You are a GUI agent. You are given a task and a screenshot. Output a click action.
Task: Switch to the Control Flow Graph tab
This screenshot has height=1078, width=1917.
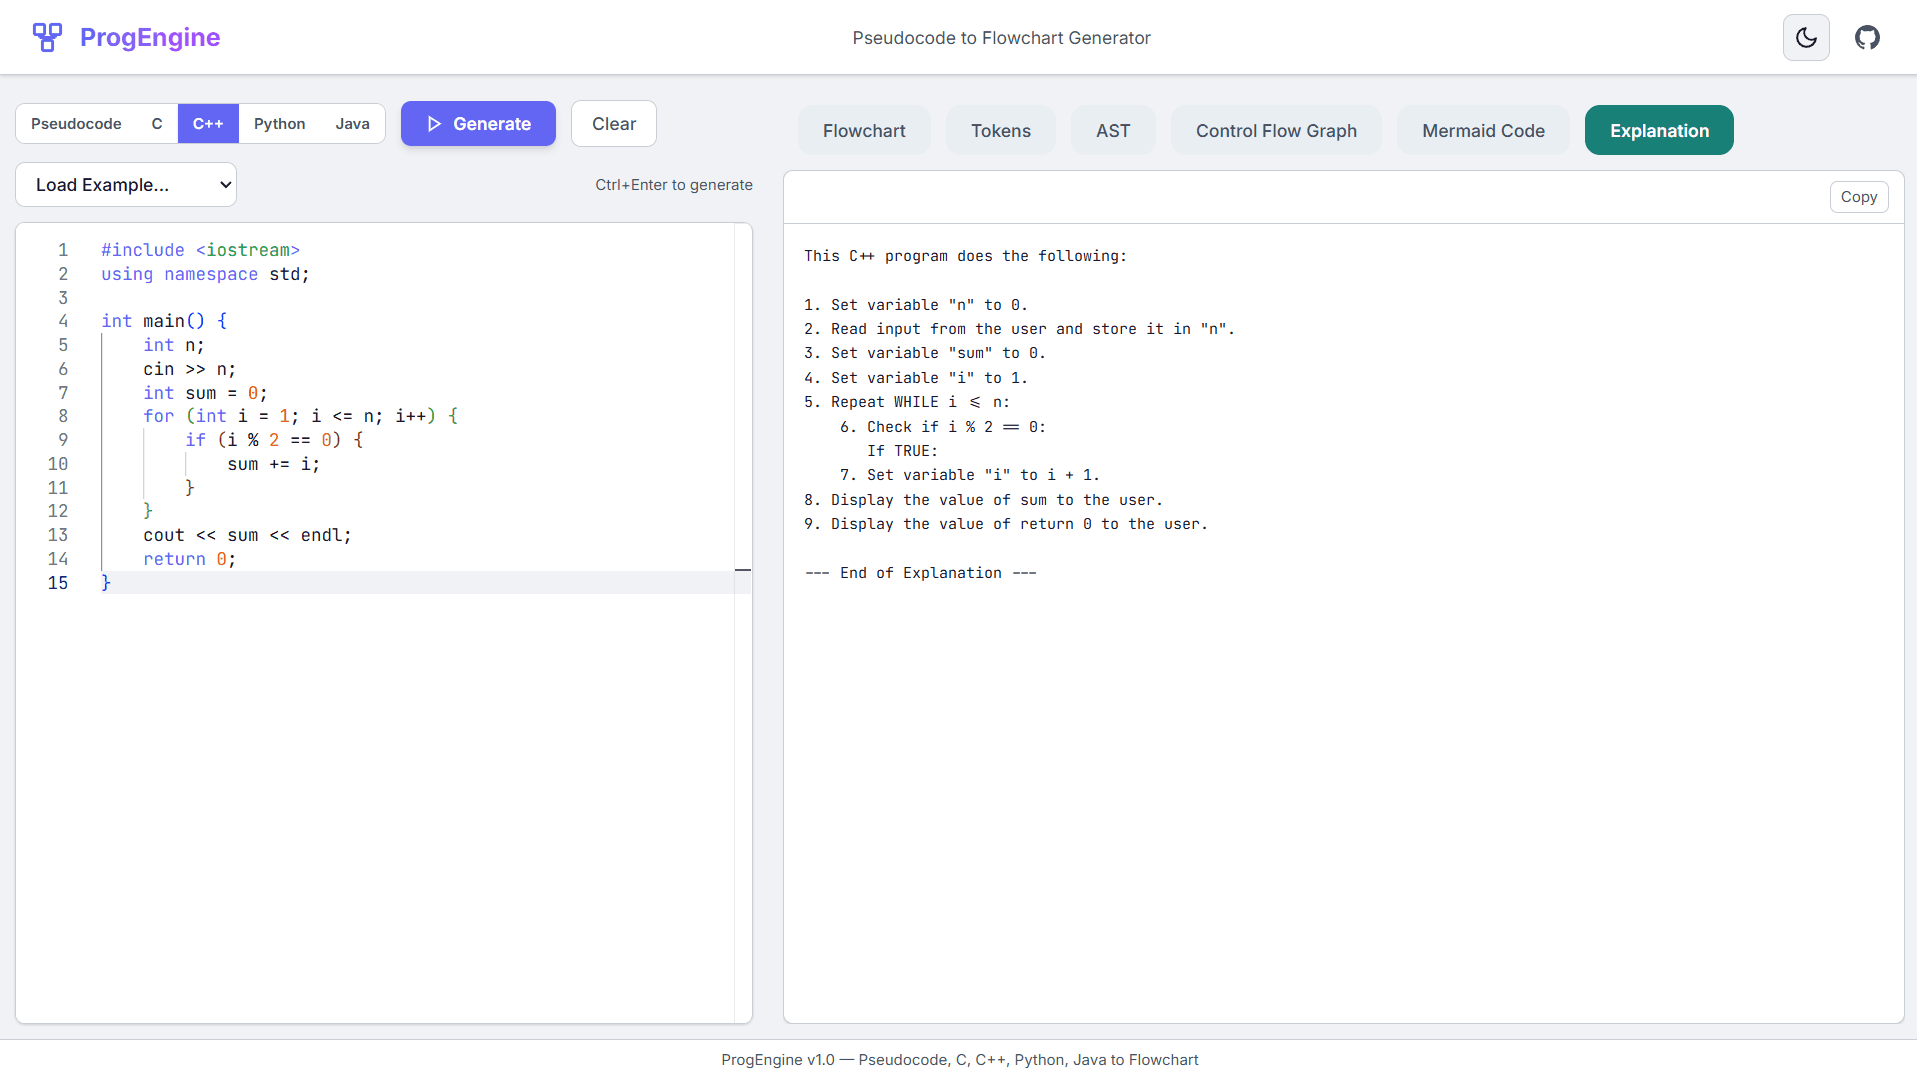coord(1276,130)
